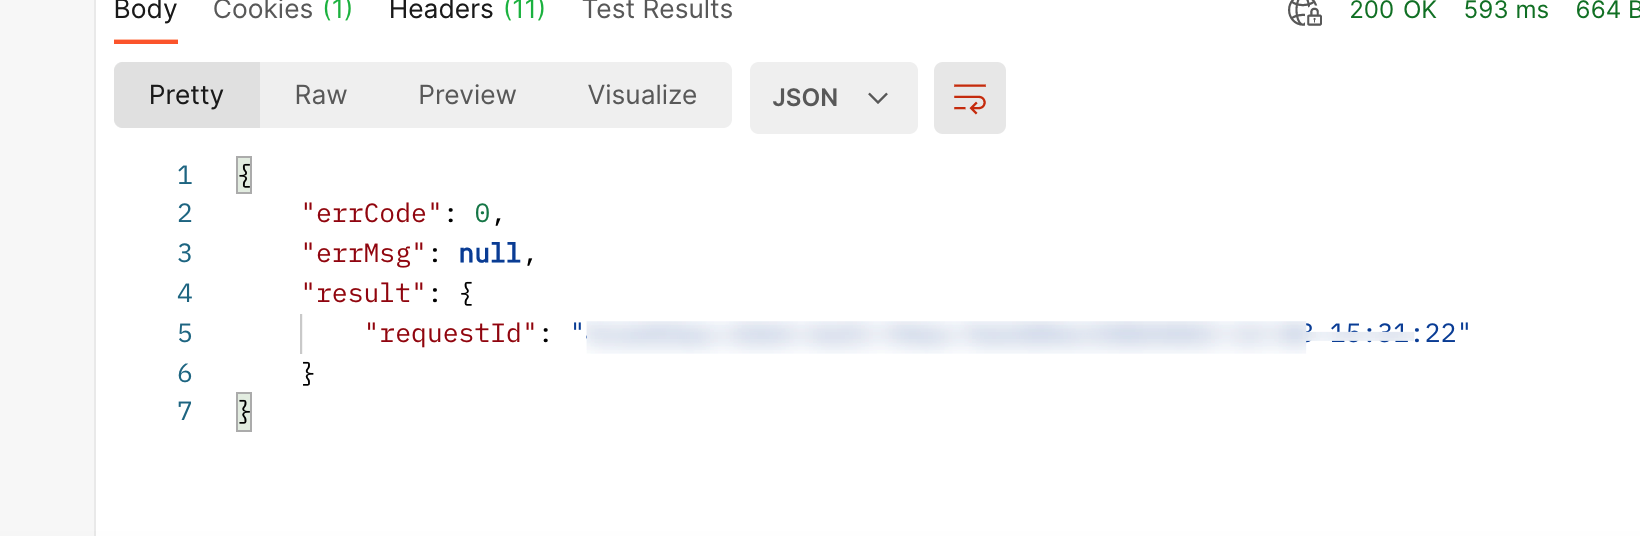Screen dimensions: 1640x536
Task: Click the null value of errMsg
Action: point(490,253)
